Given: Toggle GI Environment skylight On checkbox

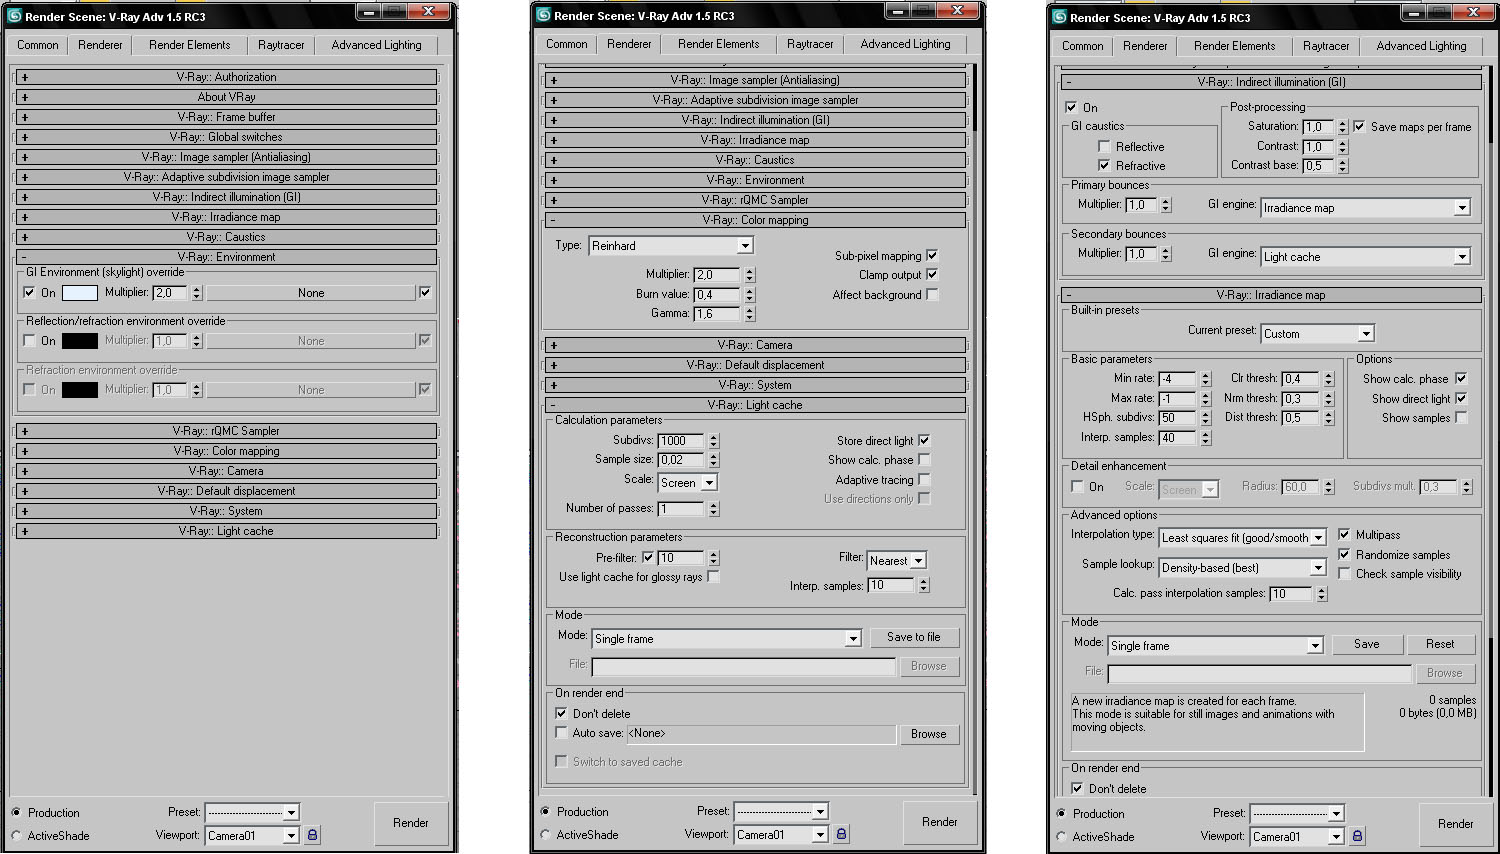Looking at the screenshot, I should [29, 293].
